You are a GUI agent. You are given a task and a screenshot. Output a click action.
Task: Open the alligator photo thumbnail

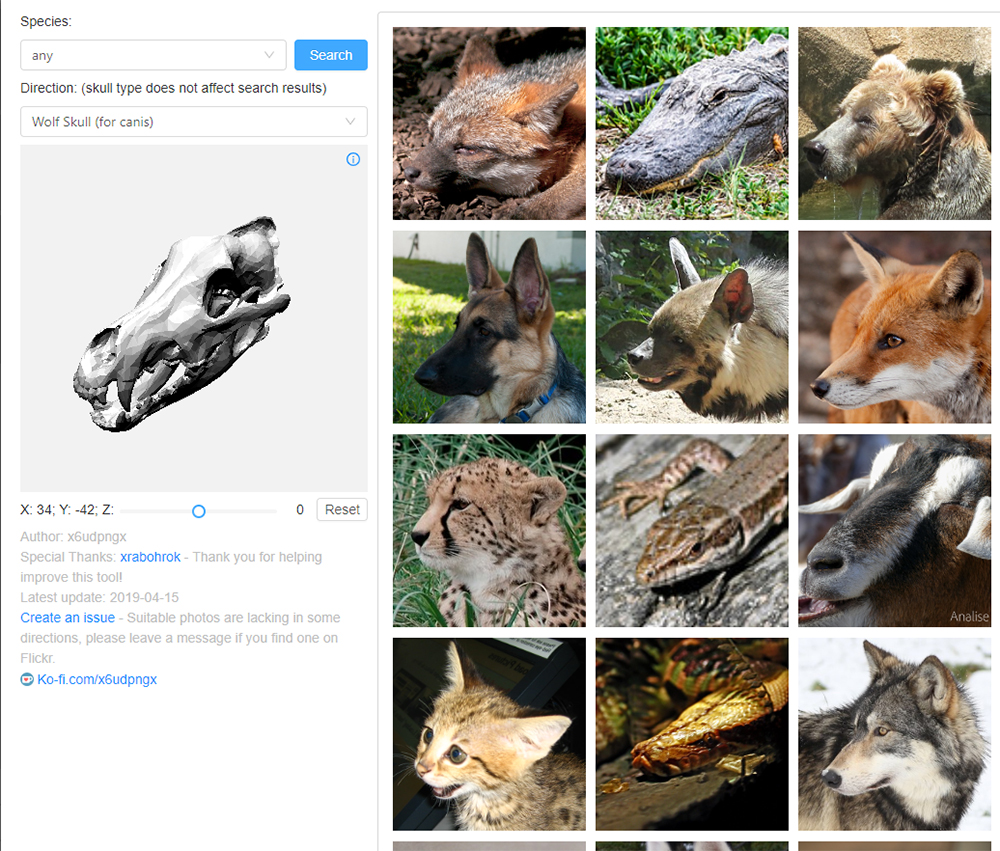[692, 123]
